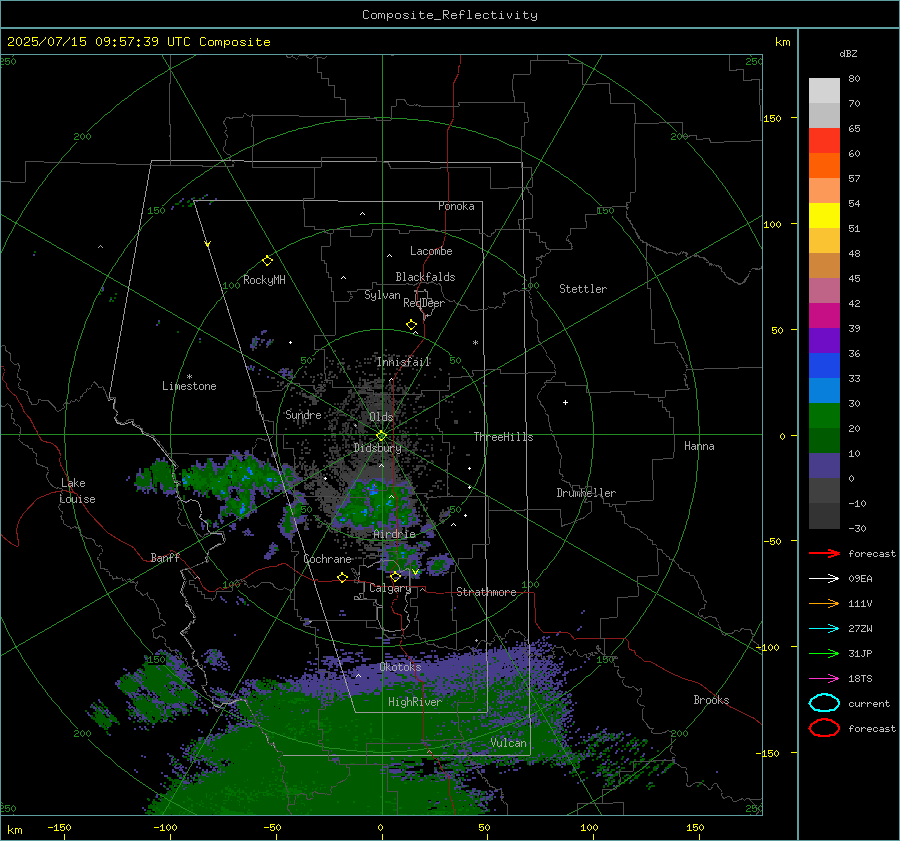Click the yellow km label at top right
The width and height of the screenshot is (900, 841).
click(x=782, y=42)
